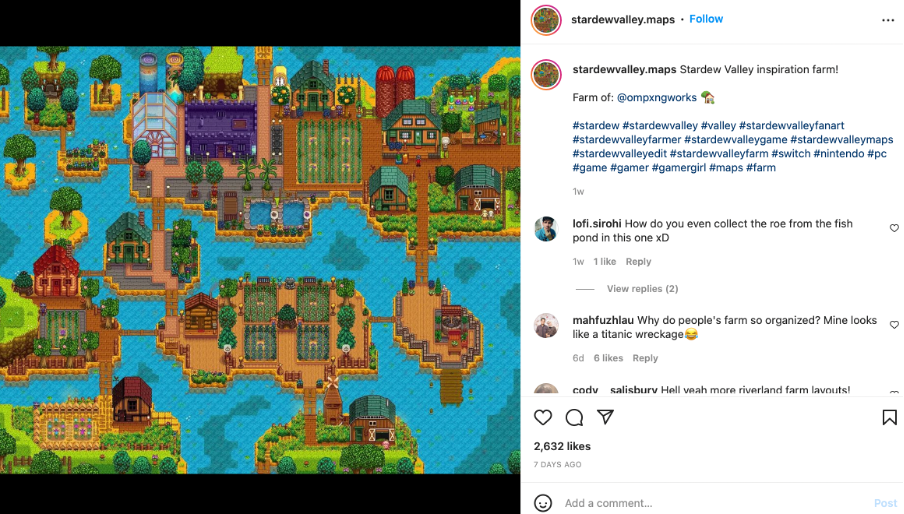The width and height of the screenshot is (904, 514).
Task: Open the three-dot more options menu
Action: click(888, 20)
